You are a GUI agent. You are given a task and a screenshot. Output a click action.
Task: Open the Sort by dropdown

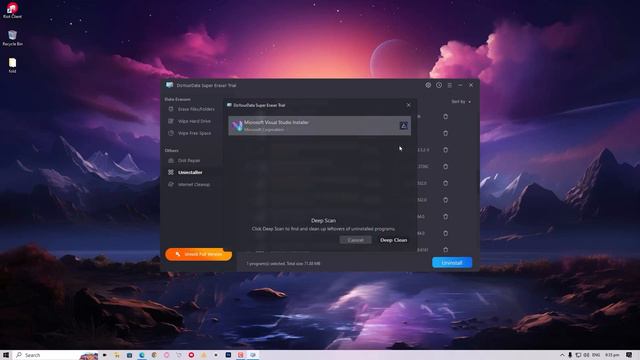(461, 101)
